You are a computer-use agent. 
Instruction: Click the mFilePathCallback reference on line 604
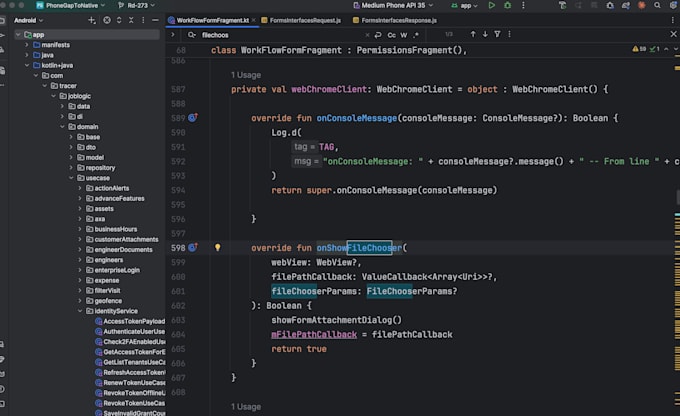314,334
